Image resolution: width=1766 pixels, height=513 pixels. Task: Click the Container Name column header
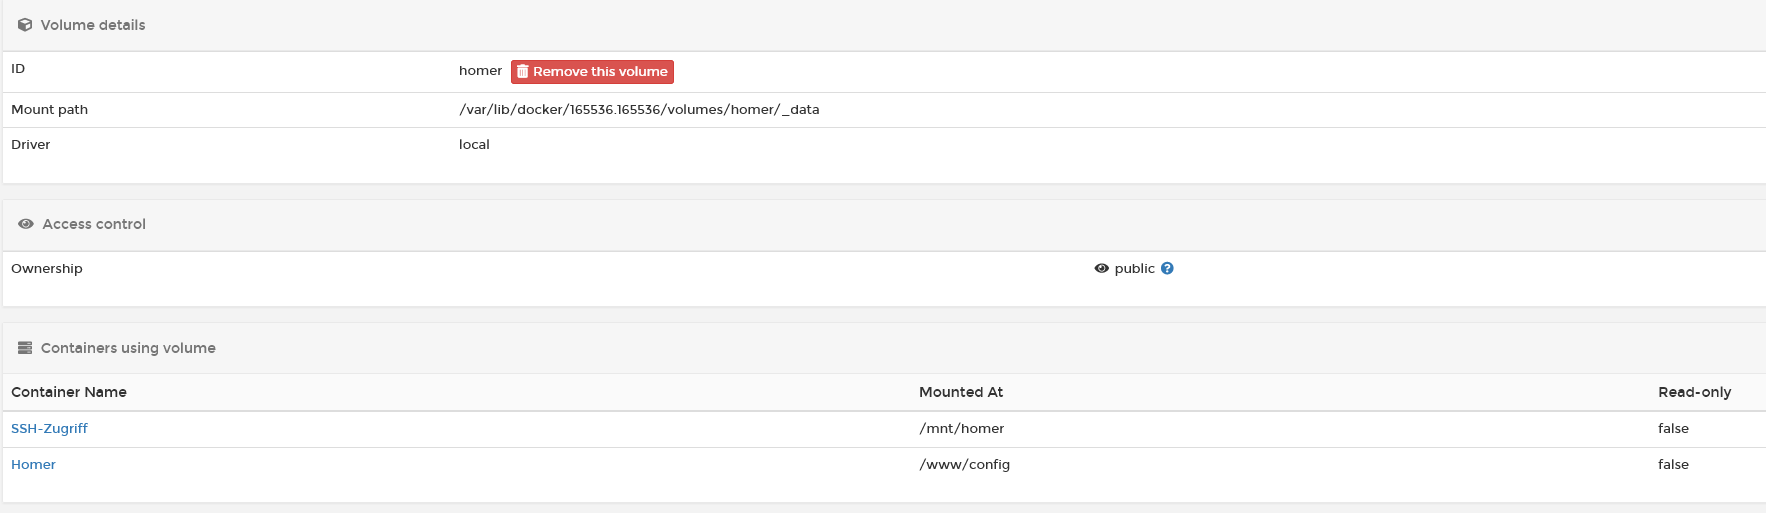click(x=69, y=392)
